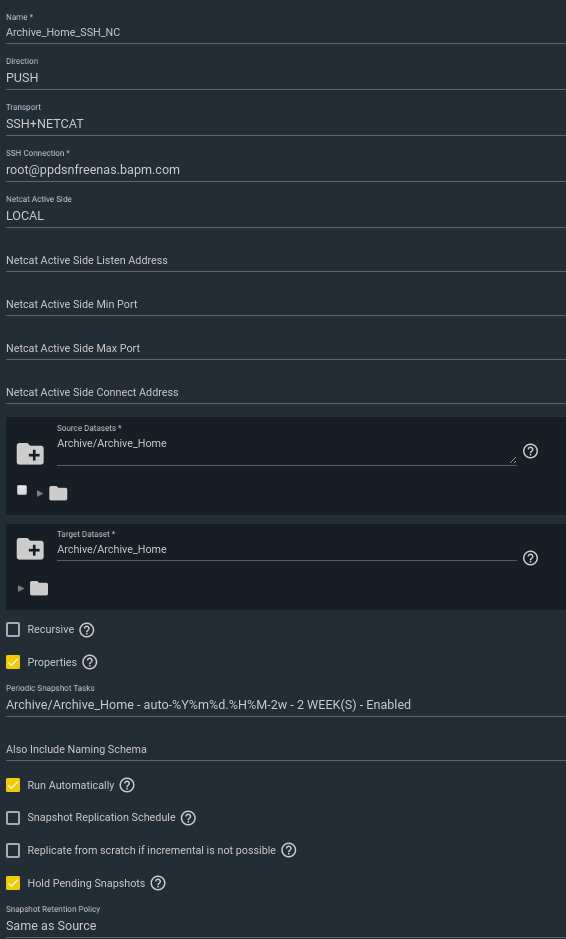Enable the Recursive checkbox

coord(13,629)
